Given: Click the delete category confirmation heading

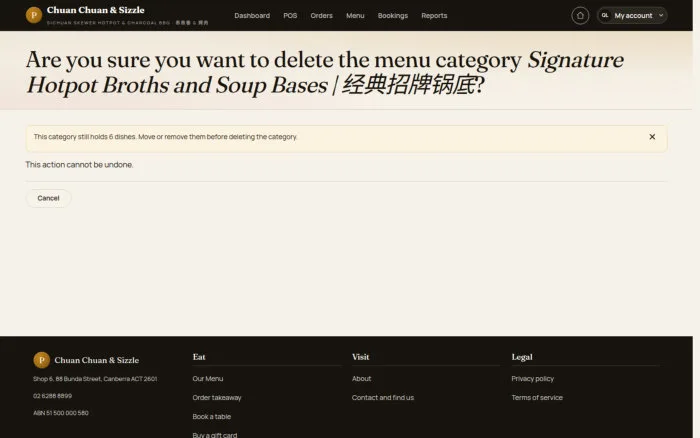Looking at the screenshot, I should (325, 72).
